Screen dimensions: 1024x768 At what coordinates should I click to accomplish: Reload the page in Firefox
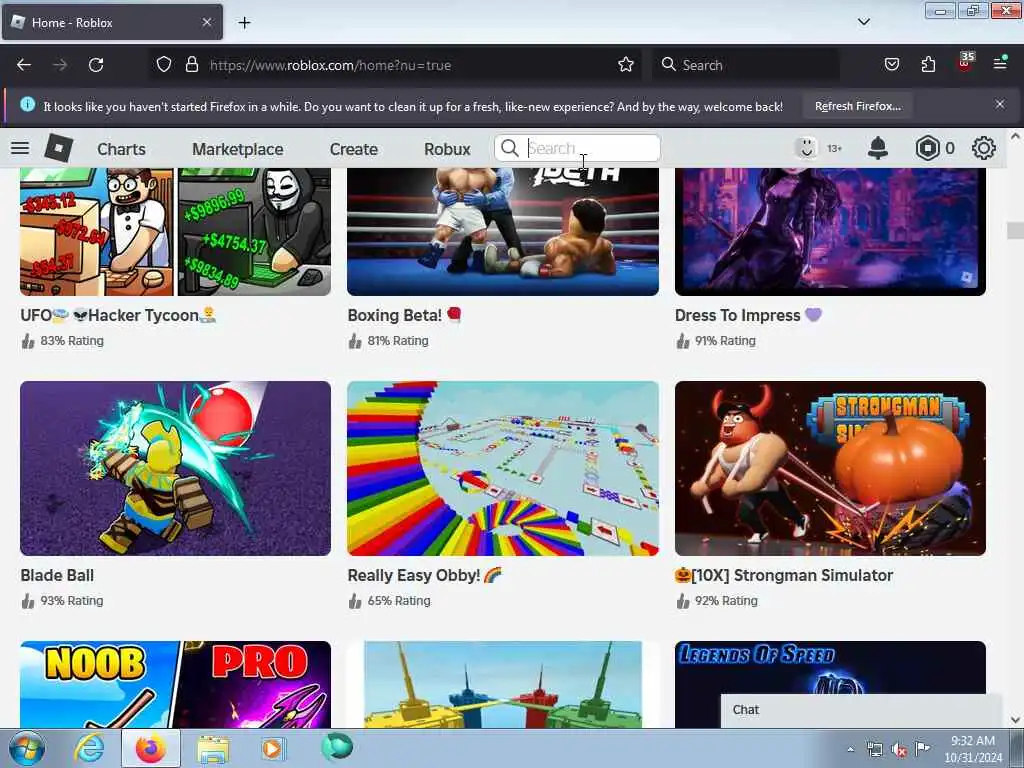[96, 65]
